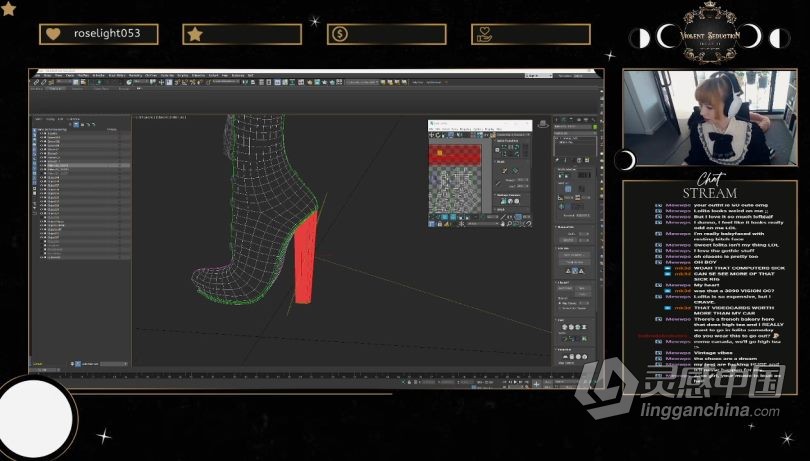Click Quick Peel icon in Peel rollout
The width and height of the screenshot is (810, 461).
(x=565, y=327)
